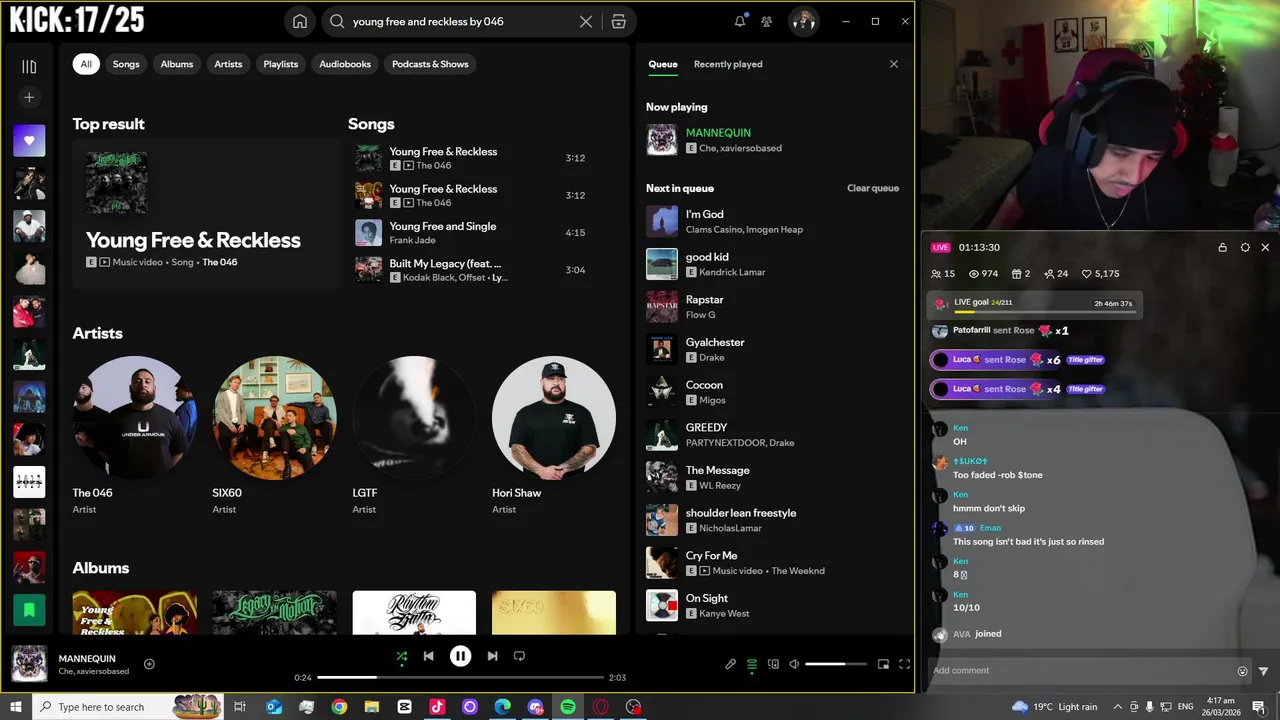Clear the play queue
The image size is (1280, 720).
(873, 188)
